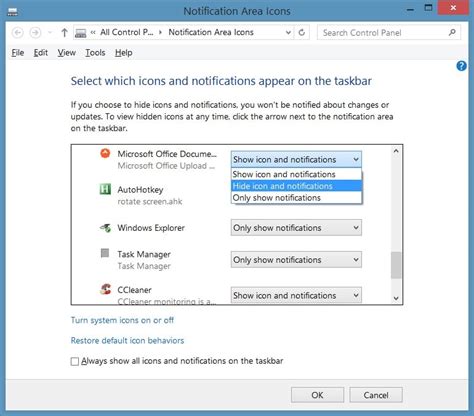Select the 'Windows Explorer' item name
The image size is (474, 416).
point(151,228)
